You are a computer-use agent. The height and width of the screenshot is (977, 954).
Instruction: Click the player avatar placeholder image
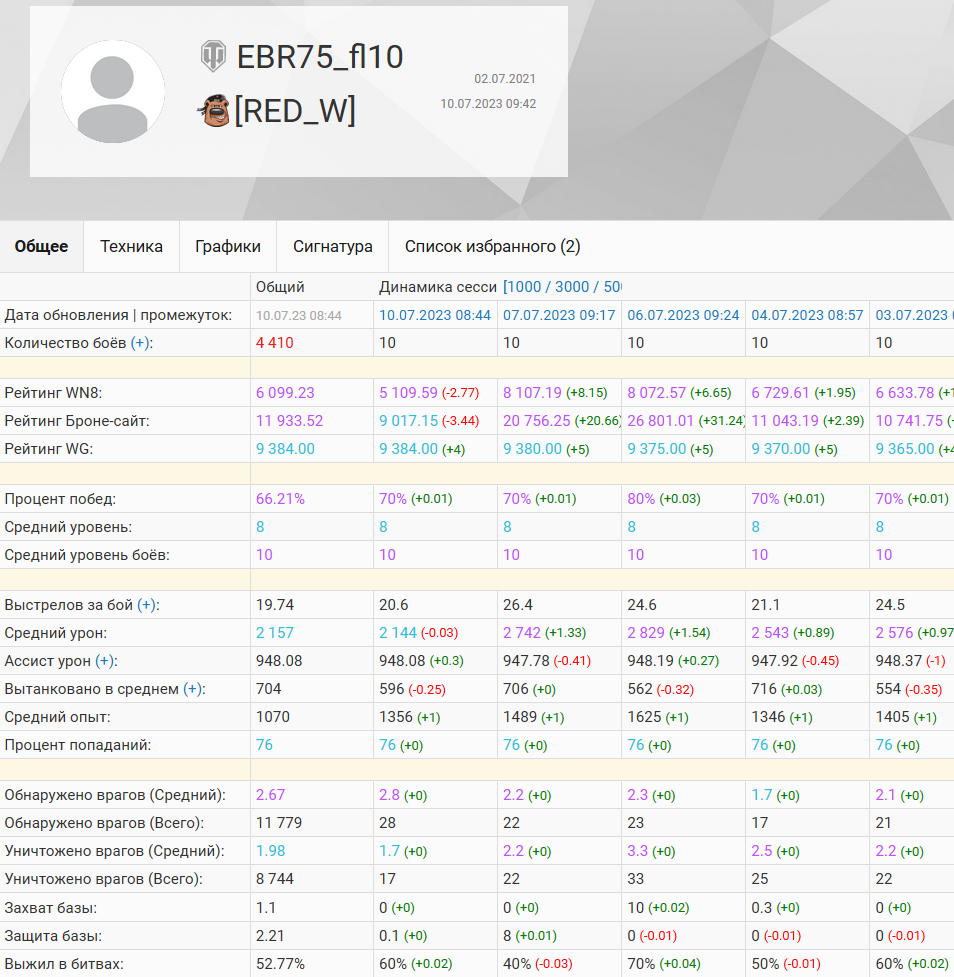[112, 92]
